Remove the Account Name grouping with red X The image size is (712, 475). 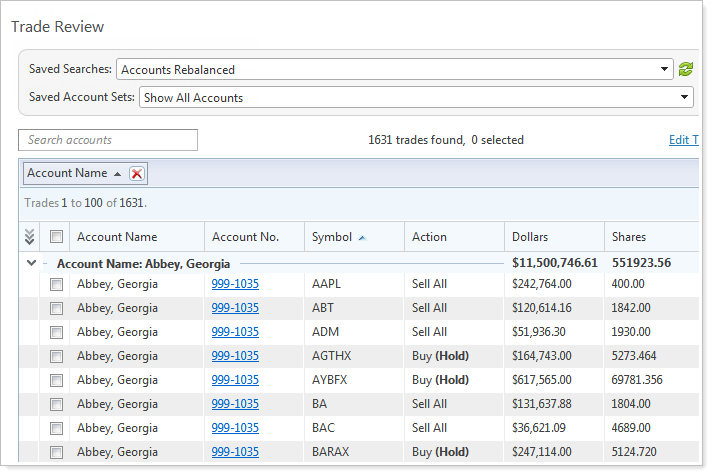pyautogui.click(x=137, y=174)
